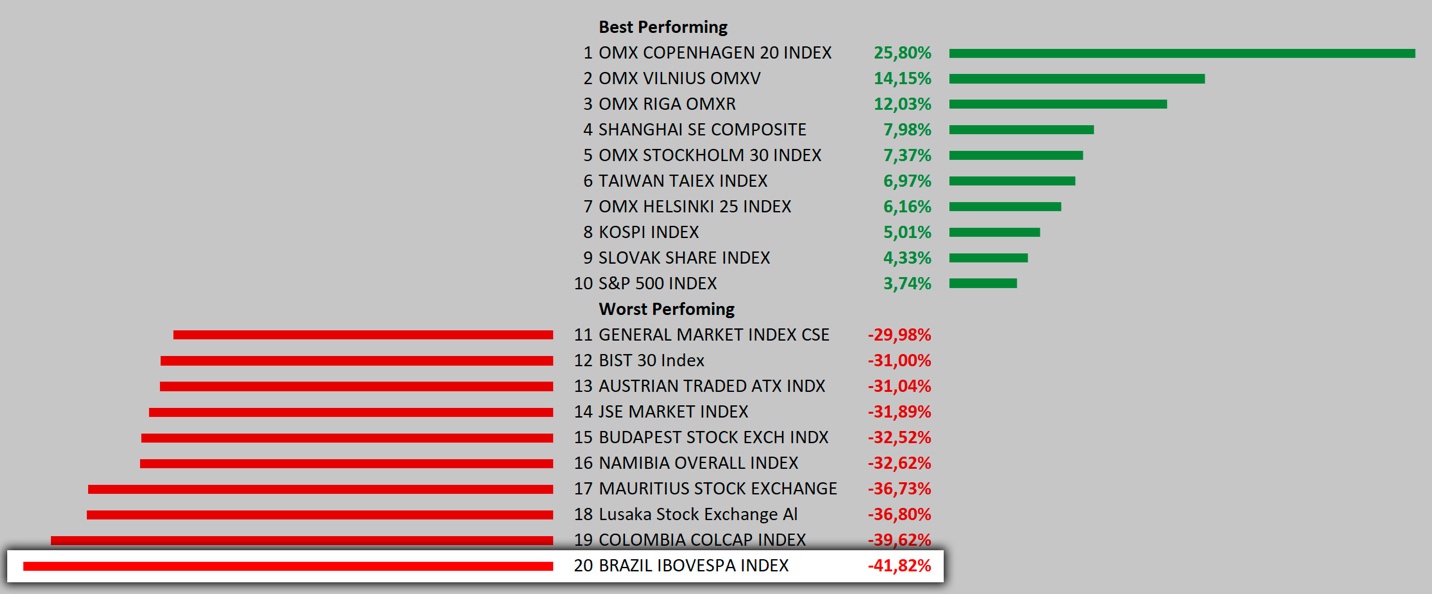This screenshot has width=1432, height=594.
Task: Select the GENERAL MARKET INDEX CSE red bar
Action: pos(363,335)
